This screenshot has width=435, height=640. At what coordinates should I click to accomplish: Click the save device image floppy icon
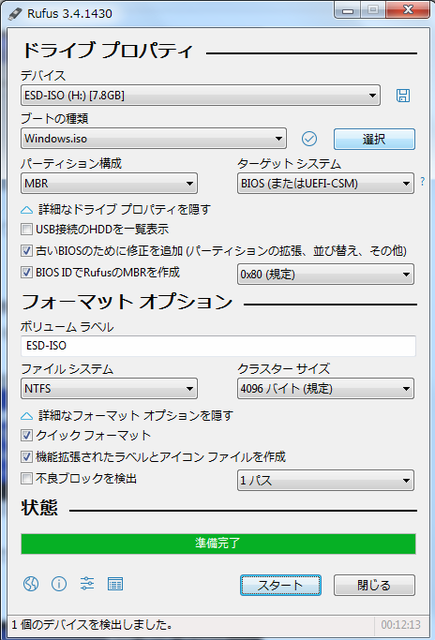(x=403, y=96)
